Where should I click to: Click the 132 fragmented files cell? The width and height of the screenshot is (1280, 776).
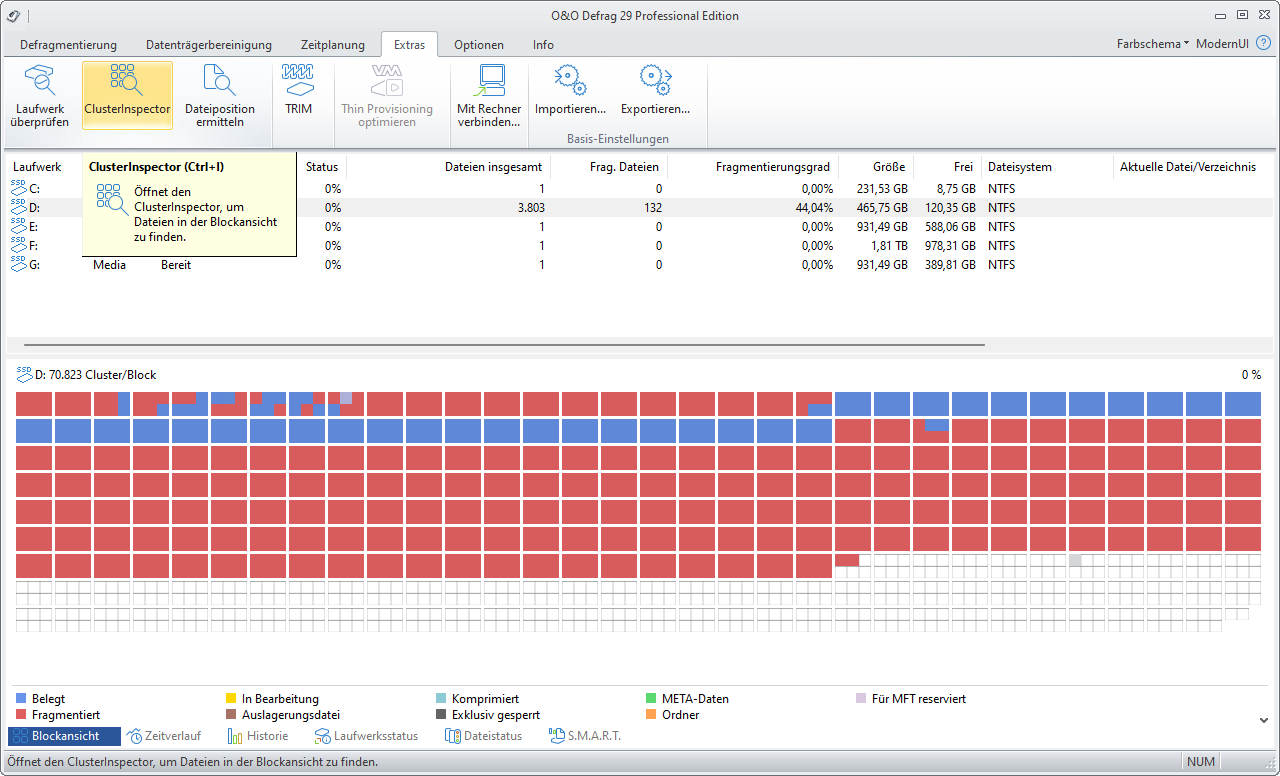652,207
